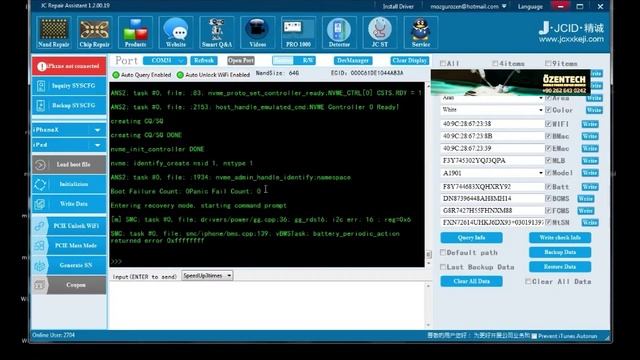Click the Refresh port button
This screenshot has width=640, height=360.
(x=204, y=60)
